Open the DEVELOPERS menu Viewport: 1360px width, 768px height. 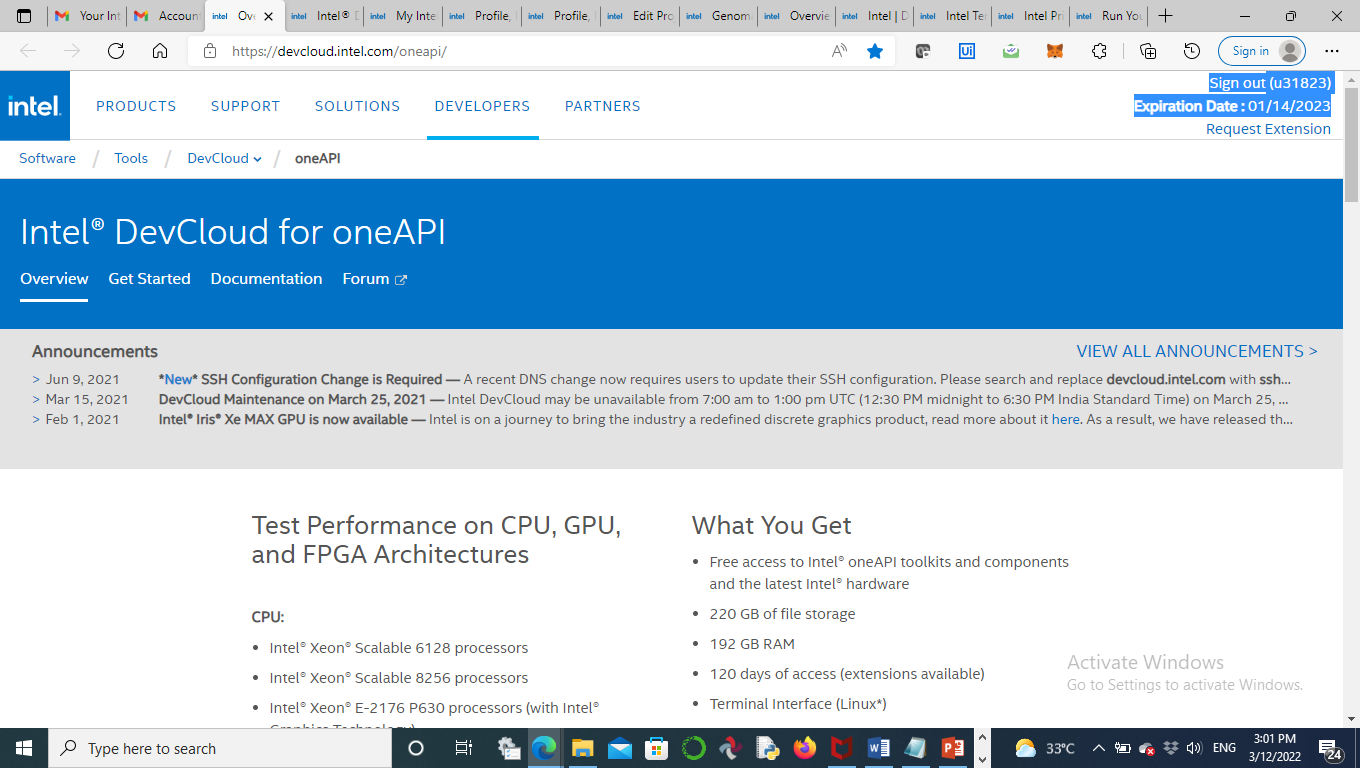[482, 105]
